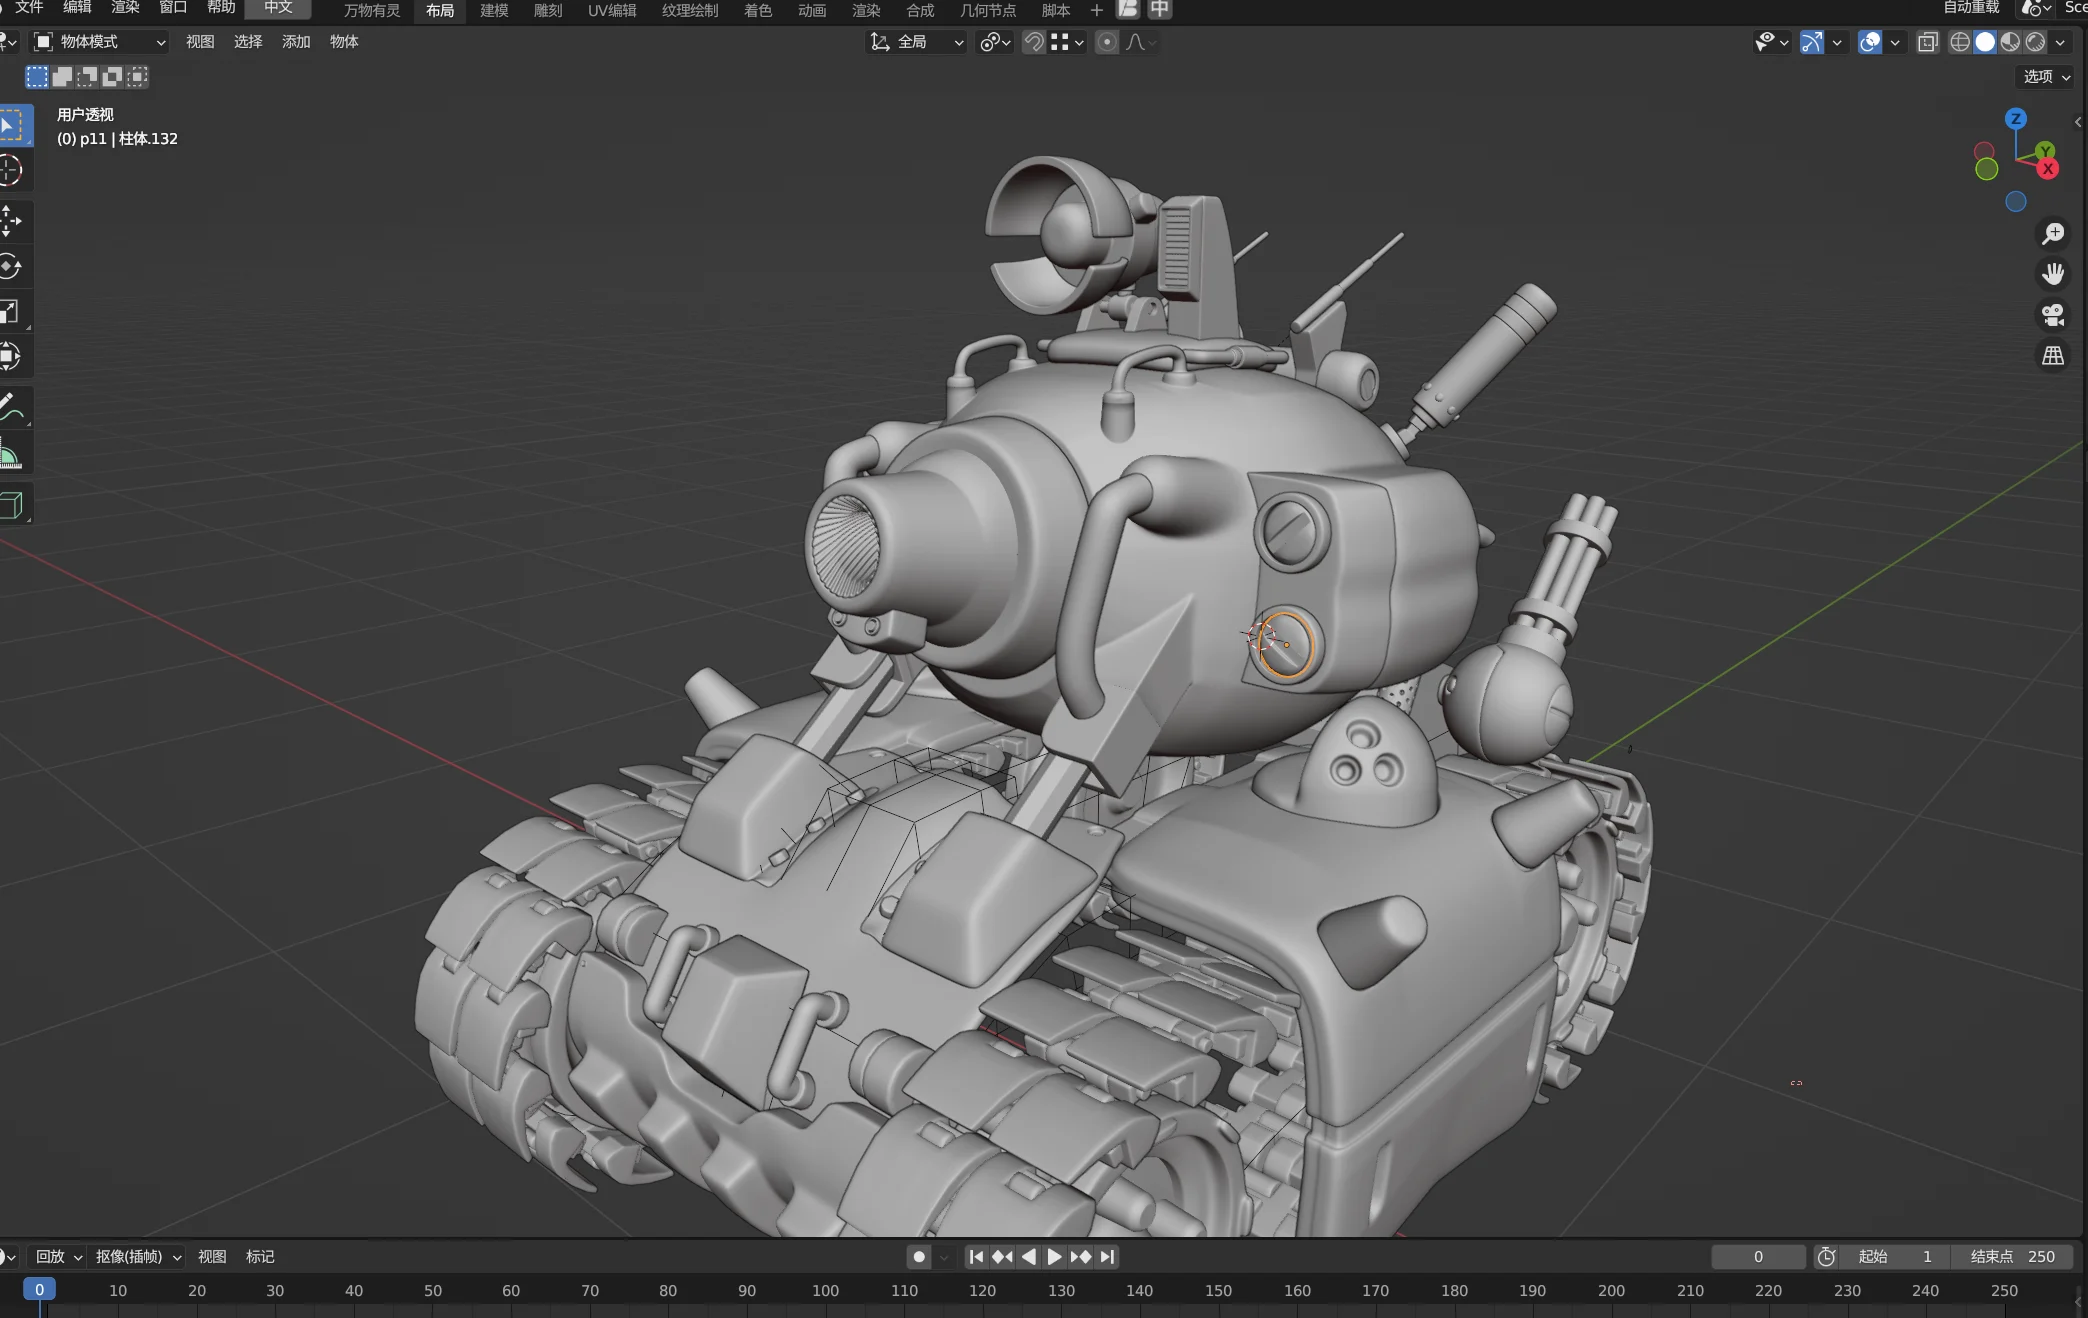
Task: Click the pan view hand icon
Action: [2053, 274]
